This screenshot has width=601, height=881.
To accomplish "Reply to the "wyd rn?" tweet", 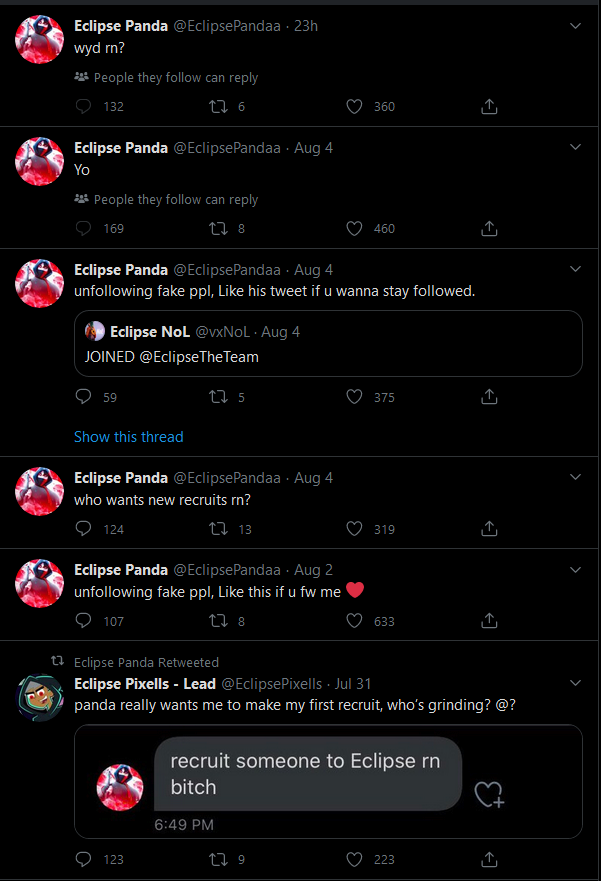I will (x=84, y=106).
